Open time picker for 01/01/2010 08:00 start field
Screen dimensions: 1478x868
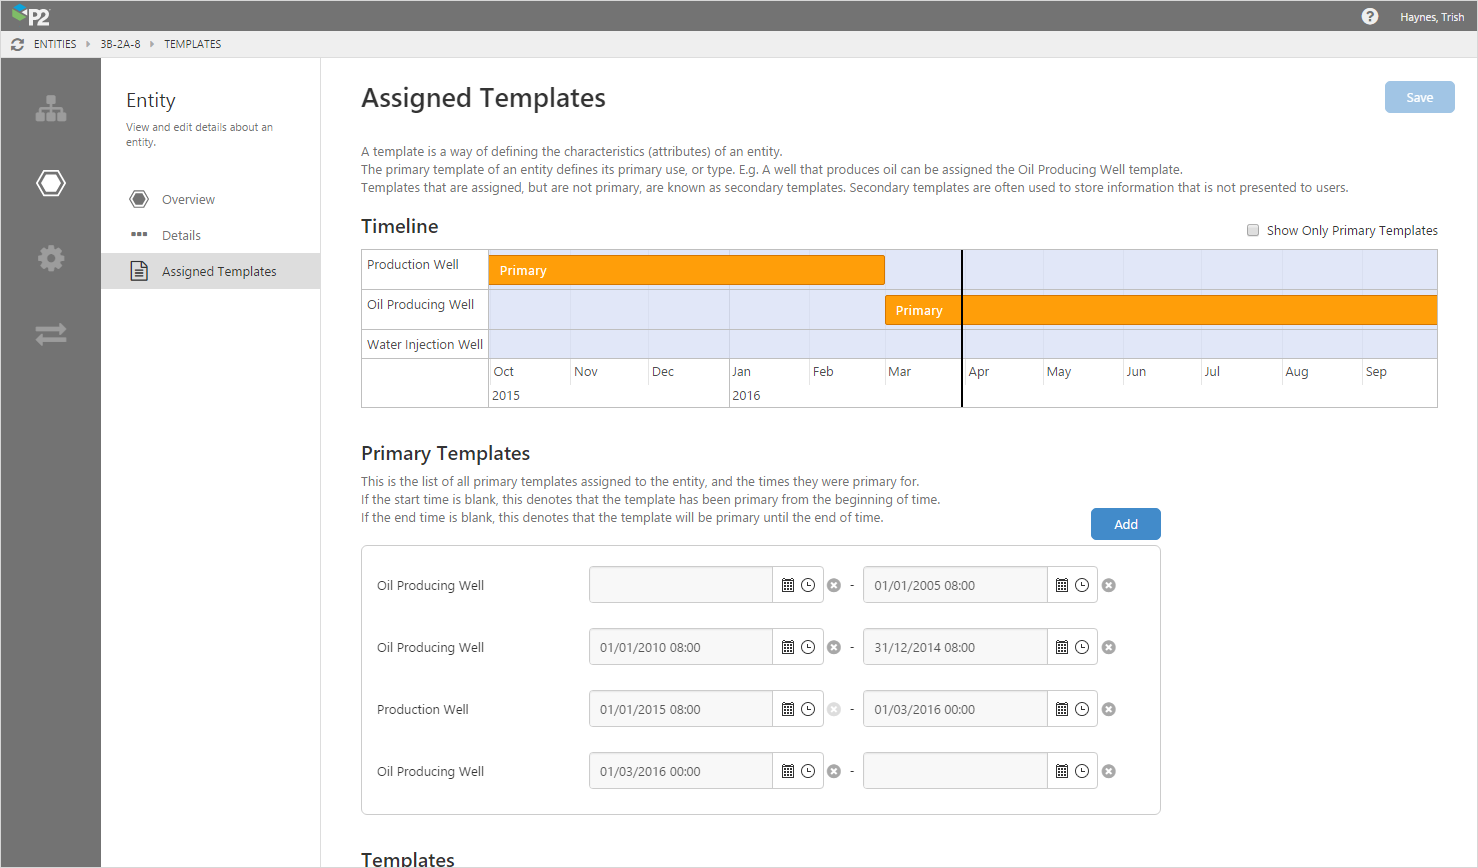pos(808,647)
